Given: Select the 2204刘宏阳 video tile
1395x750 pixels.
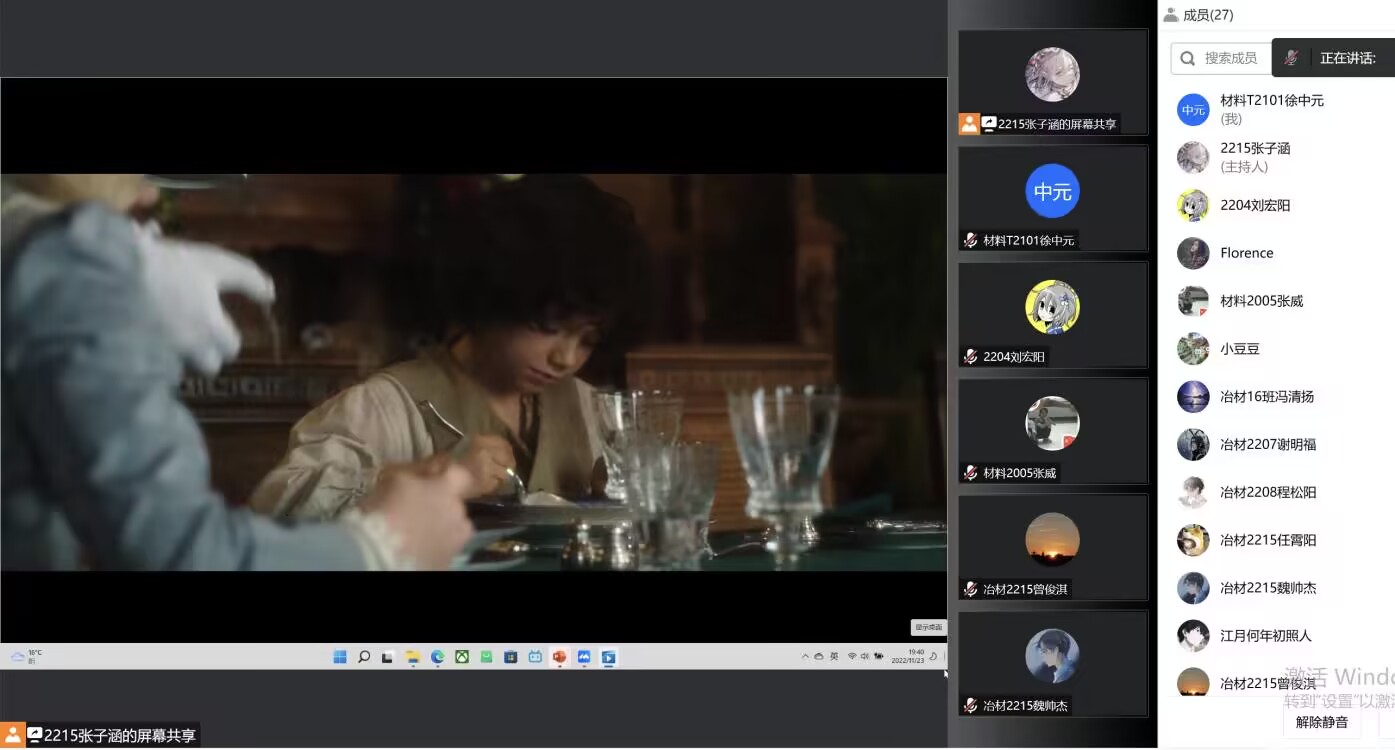Looking at the screenshot, I should click(x=1052, y=314).
